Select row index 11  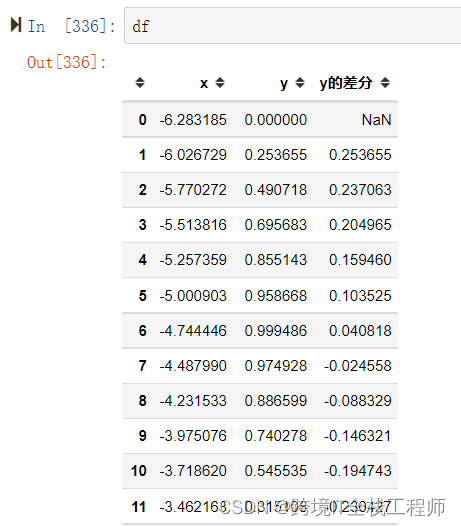point(139,507)
